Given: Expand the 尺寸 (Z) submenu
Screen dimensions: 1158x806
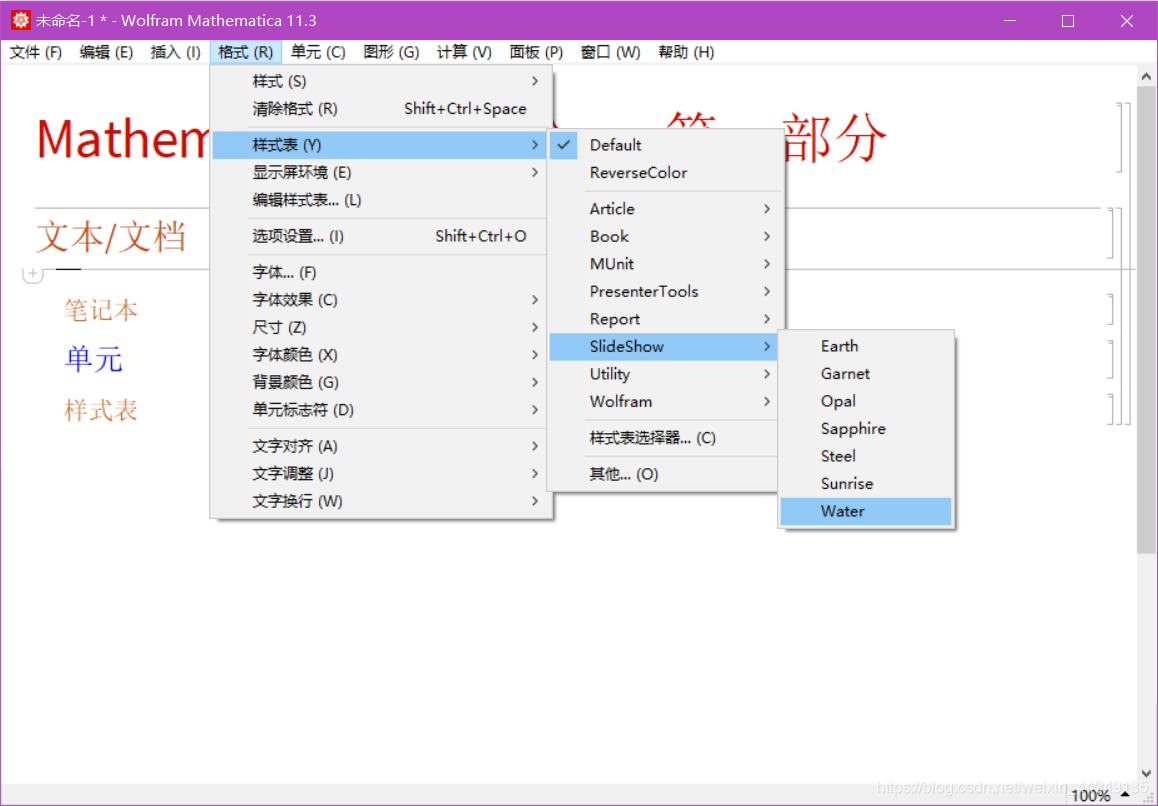Looking at the screenshot, I should [381, 327].
